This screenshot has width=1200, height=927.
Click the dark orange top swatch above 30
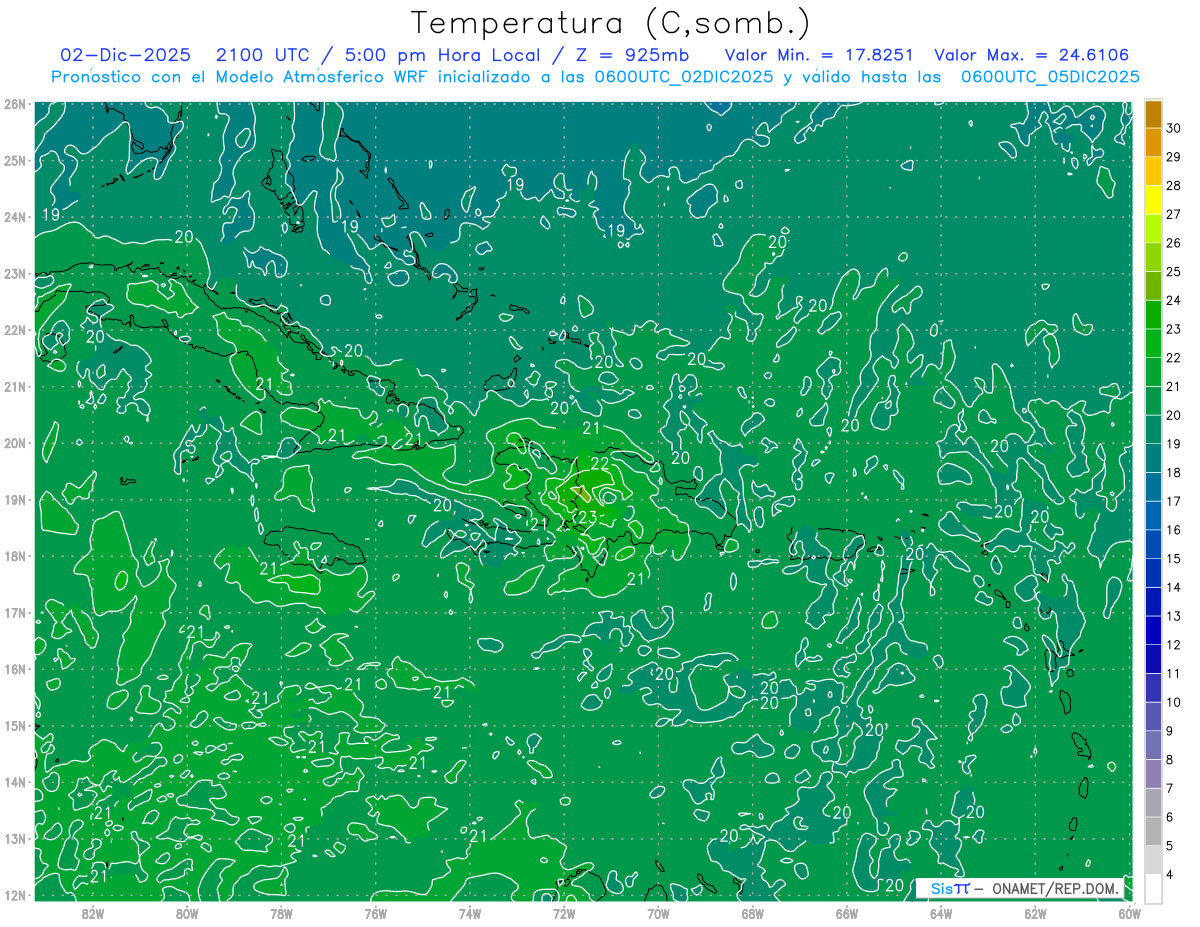coord(1153,114)
